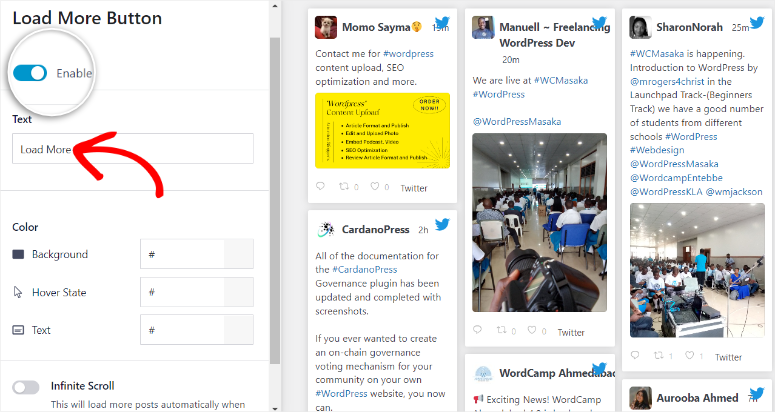775x412 pixels.
Task: Turn on the Infinite Scroll switch
Action: pyautogui.click(x=26, y=387)
